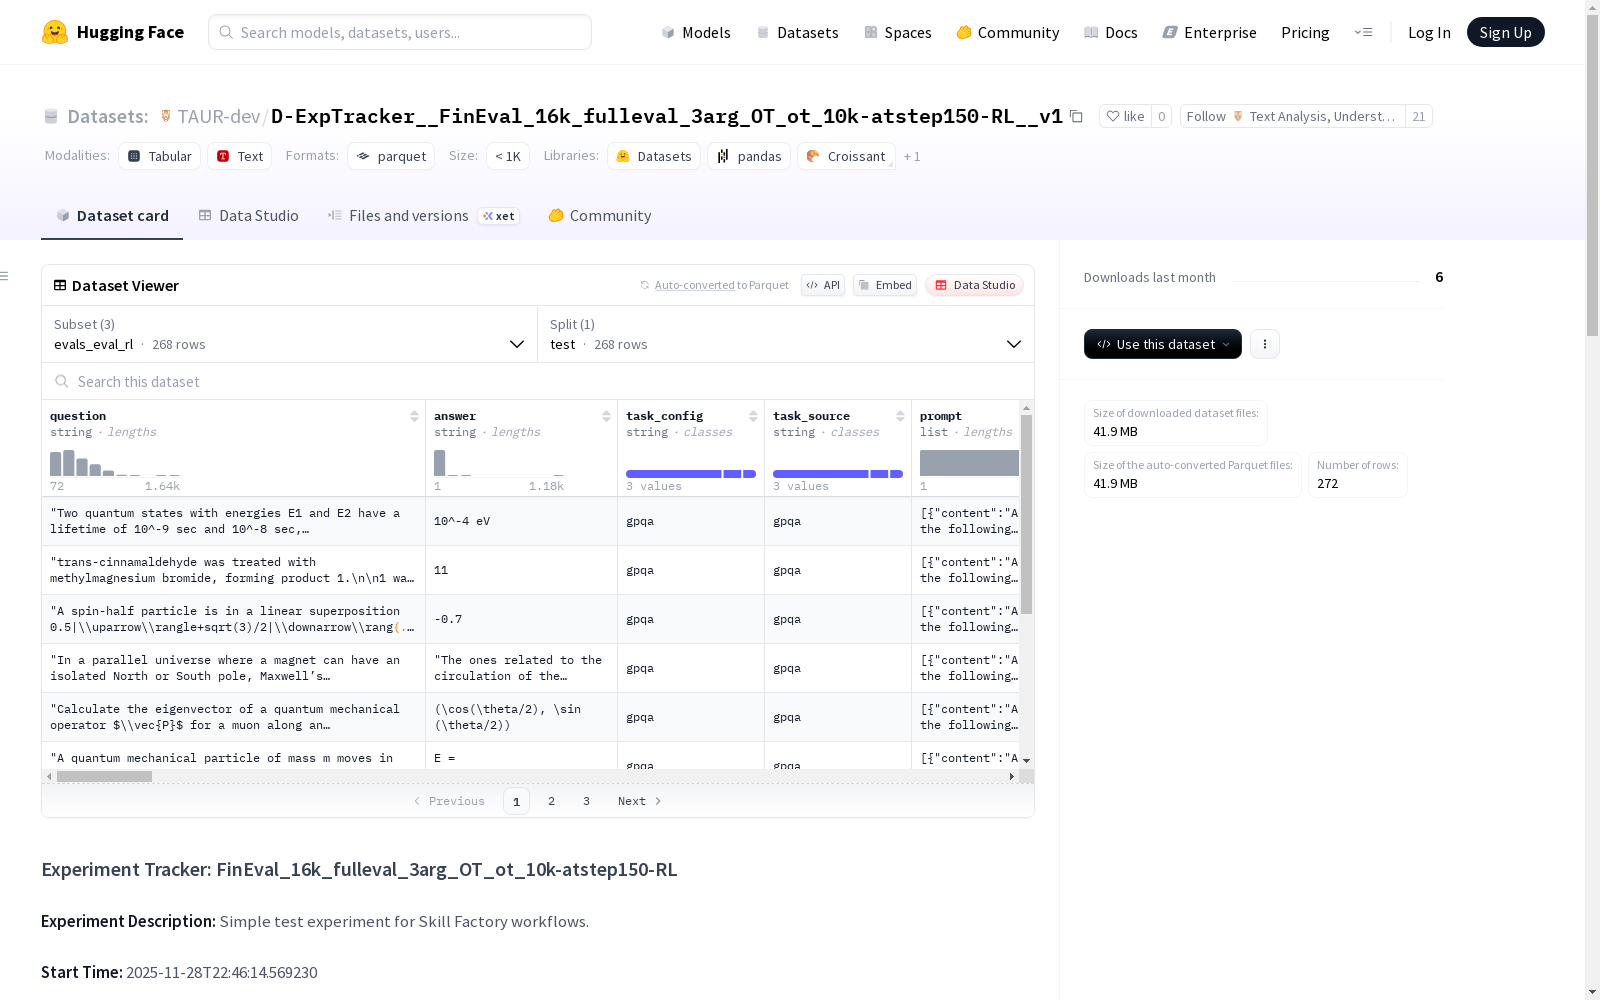Screen dimensions: 1600x1000
Task: Click the Previous page button
Action: point(449,801)
